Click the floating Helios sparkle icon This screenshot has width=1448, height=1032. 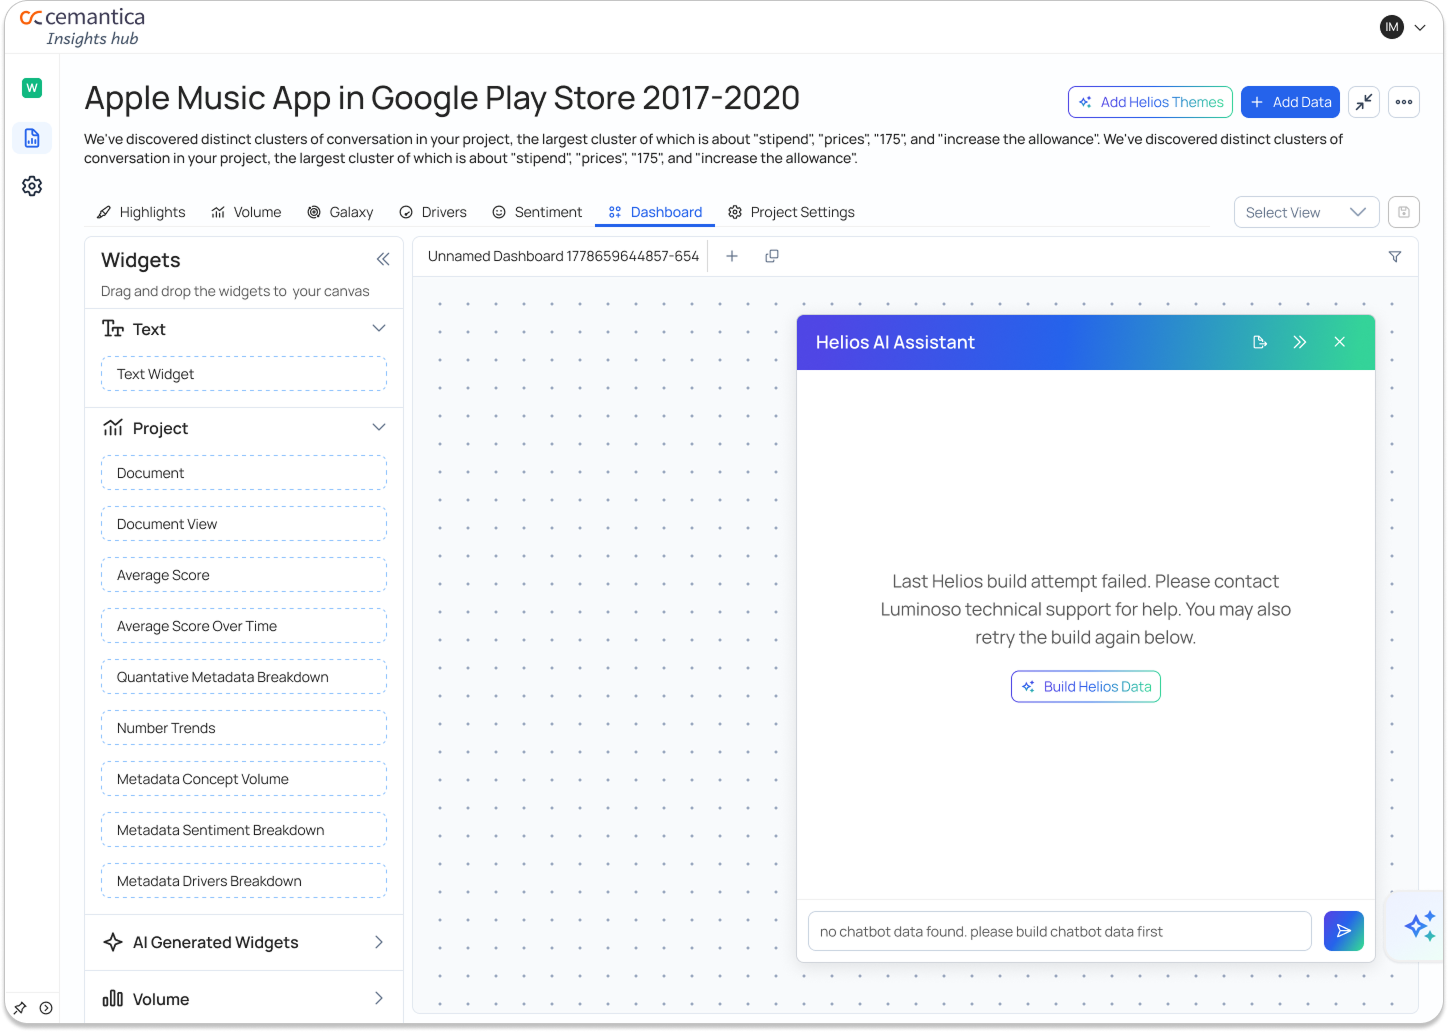click(x=1419, y=926)
